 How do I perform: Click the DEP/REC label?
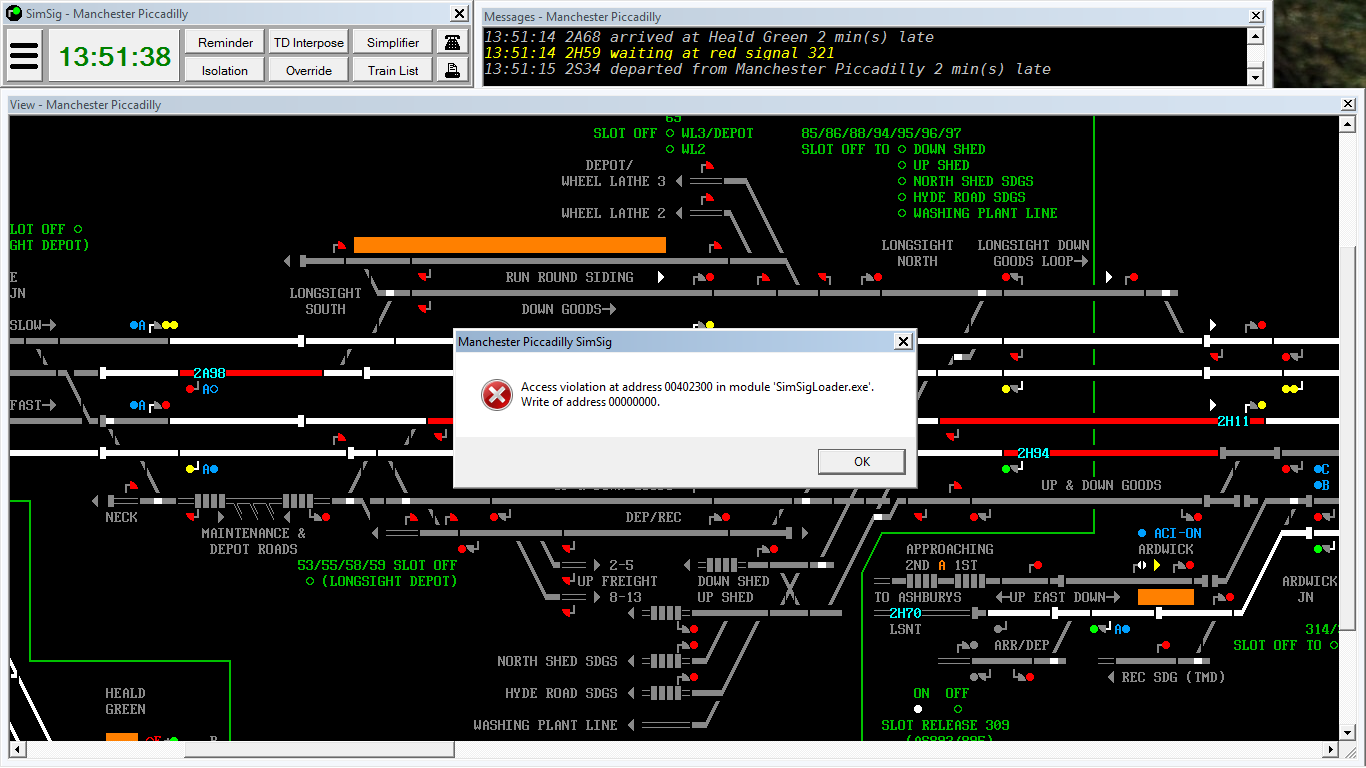(653, 517)
